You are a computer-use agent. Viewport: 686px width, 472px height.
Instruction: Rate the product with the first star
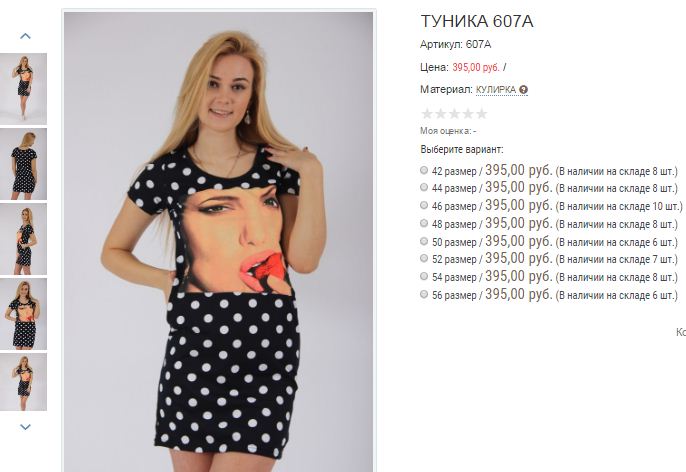[427, 114]
